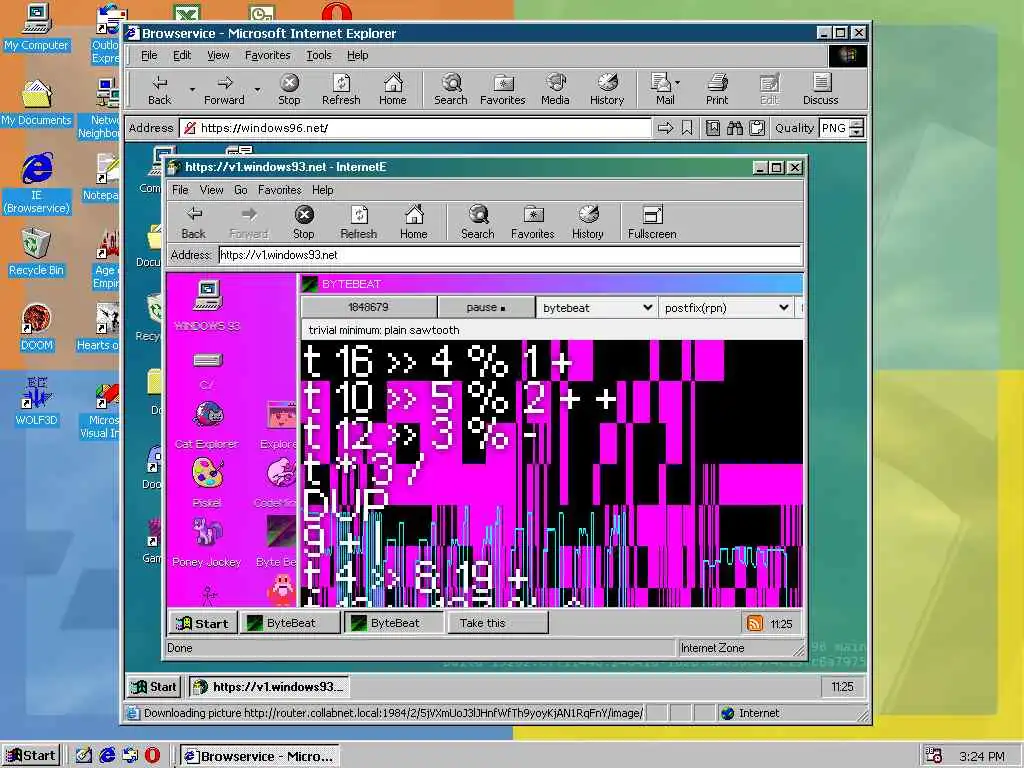The image size is (1024, 768).
Task: Click Stop icon in Browservice toolbar
Action: [289, 90]
